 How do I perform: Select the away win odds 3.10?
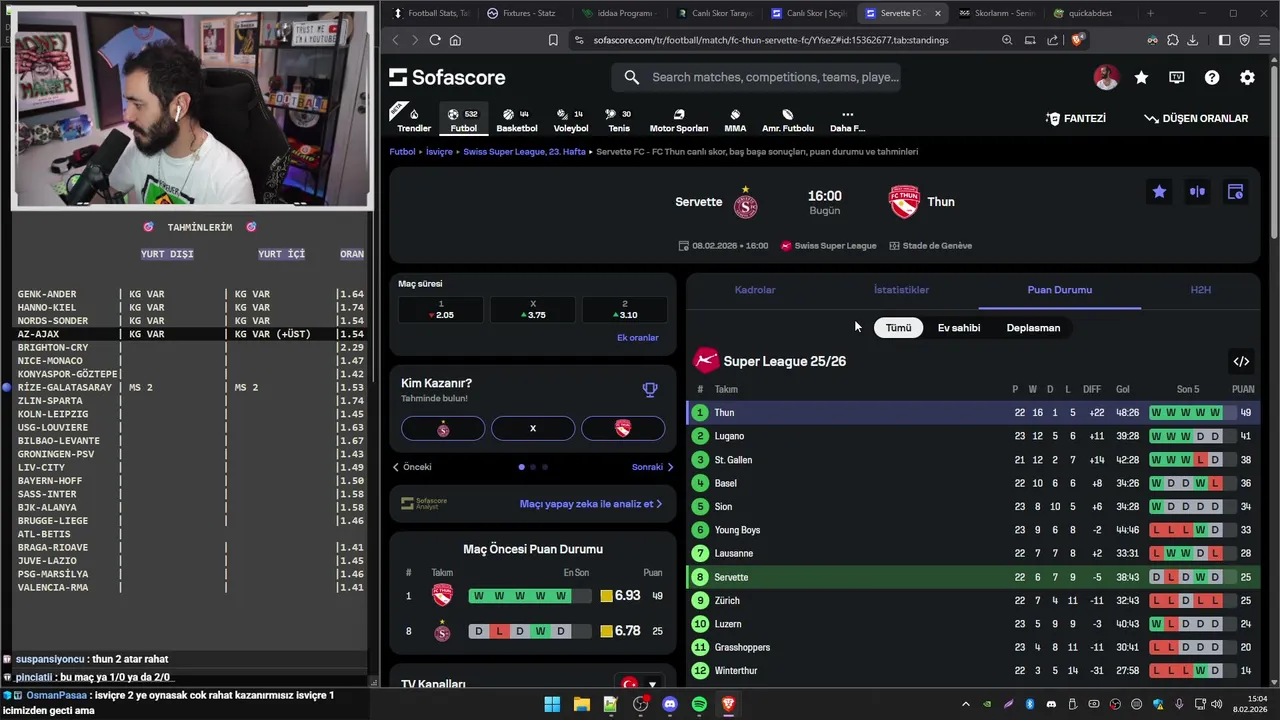[624, 310]
